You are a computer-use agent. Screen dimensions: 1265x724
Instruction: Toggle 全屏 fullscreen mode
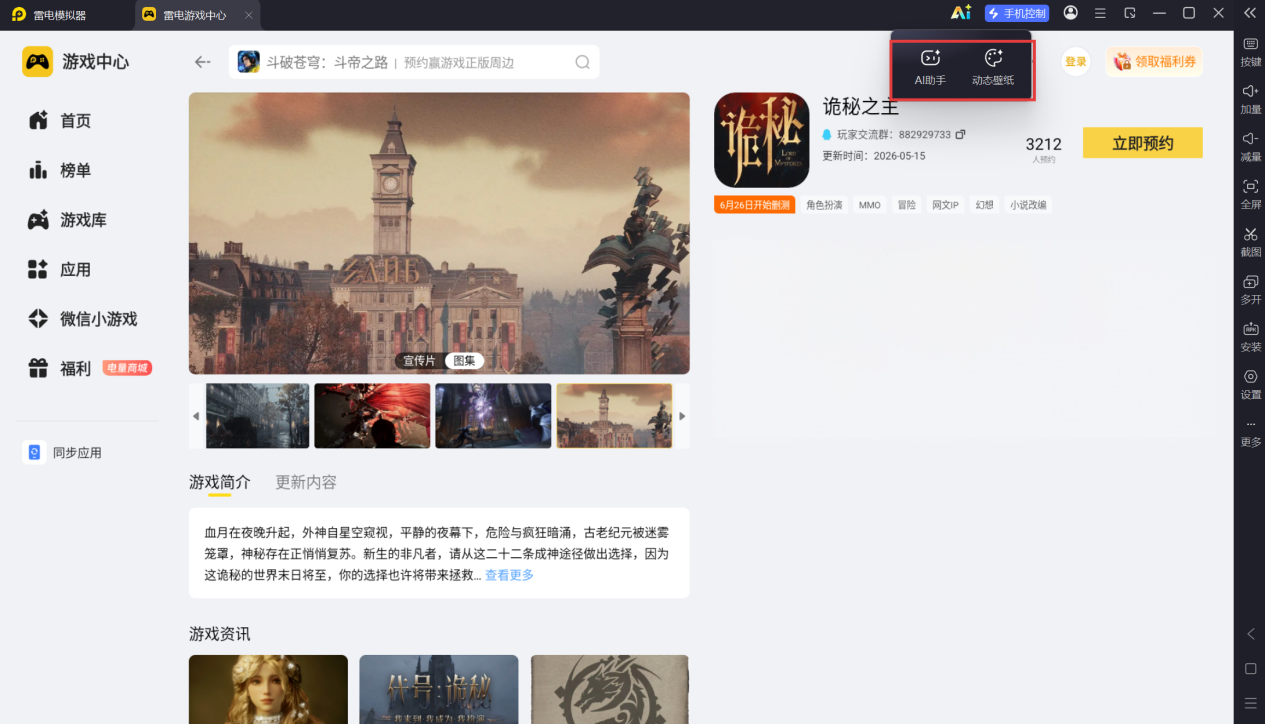click(x=1250, y=194)
